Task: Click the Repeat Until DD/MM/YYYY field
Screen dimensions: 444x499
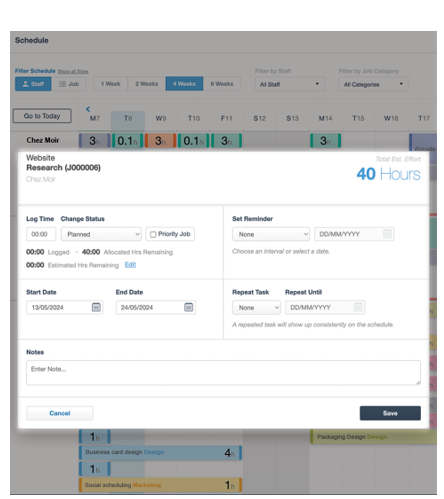Action: pyautogui.click(x=325, y=307)
